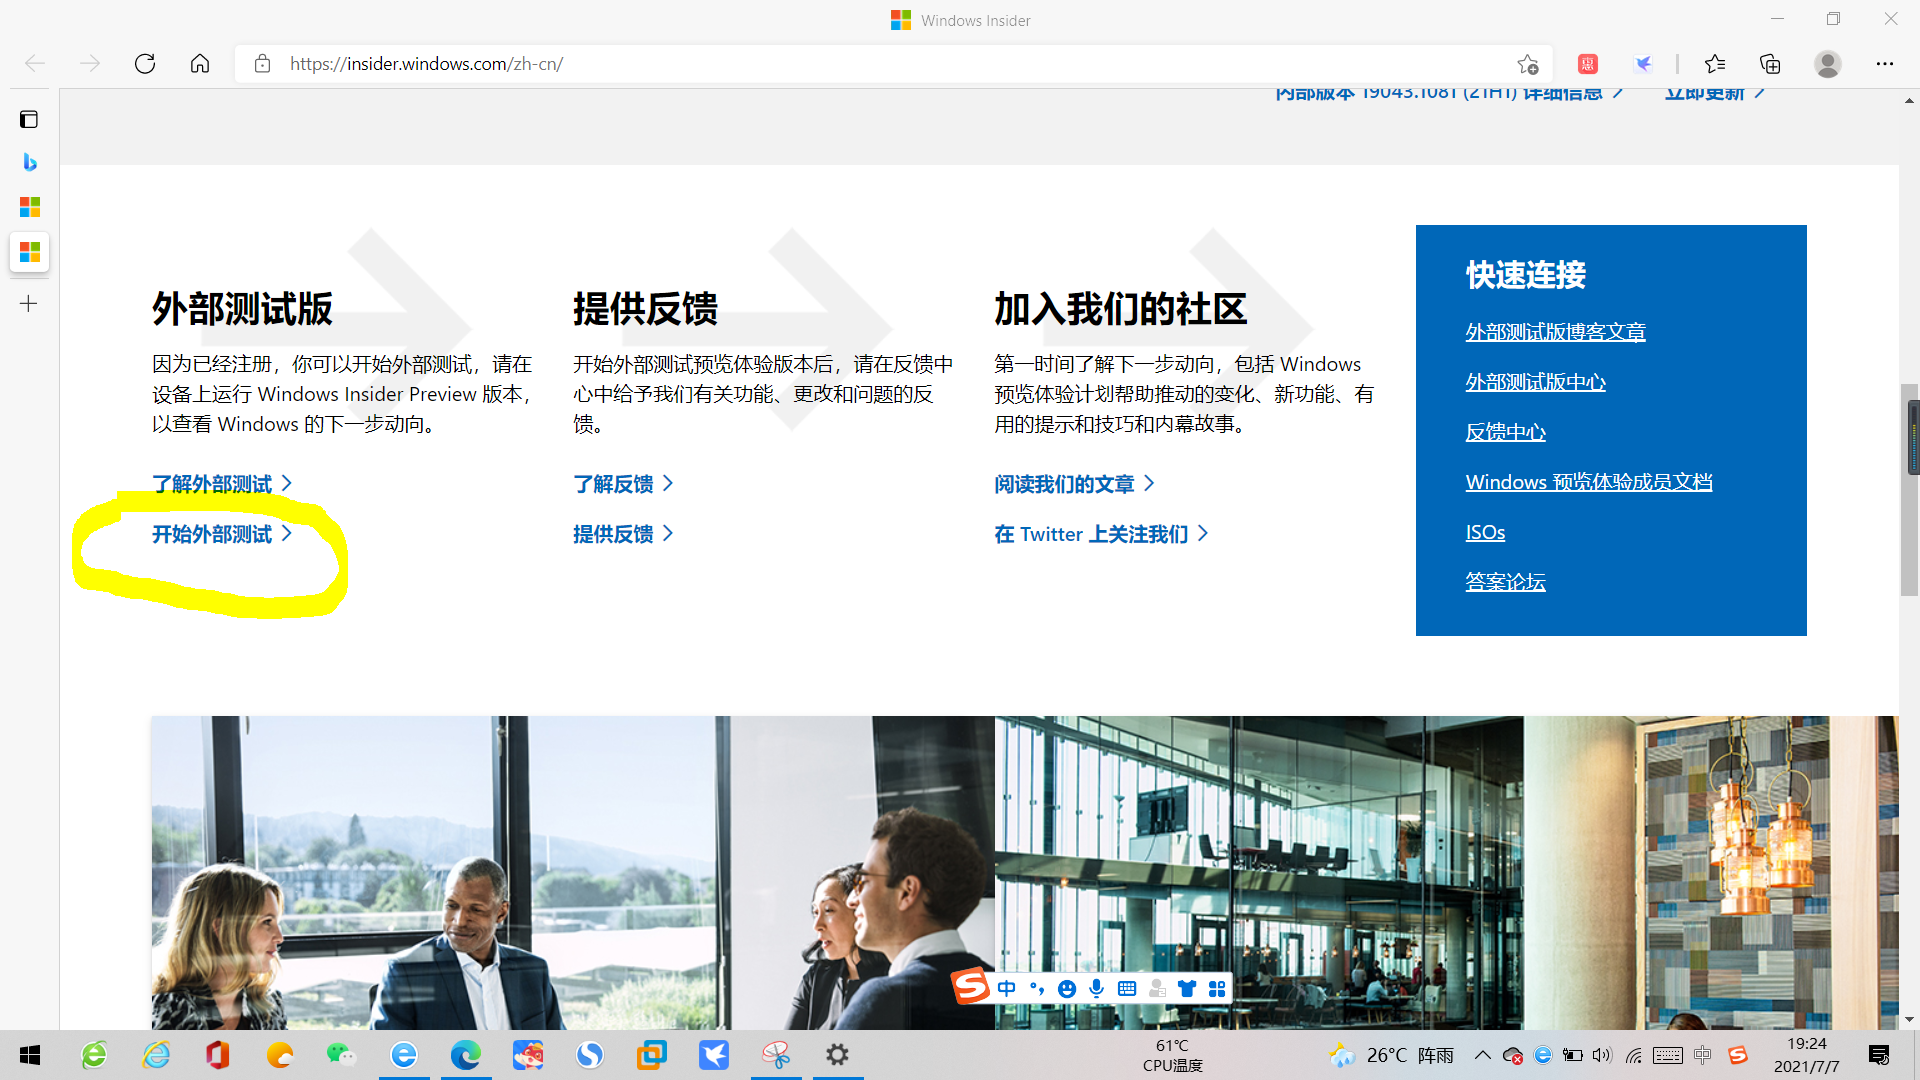
Task: Open the browser profile avatar
Action: click(x=1828, y=64)
